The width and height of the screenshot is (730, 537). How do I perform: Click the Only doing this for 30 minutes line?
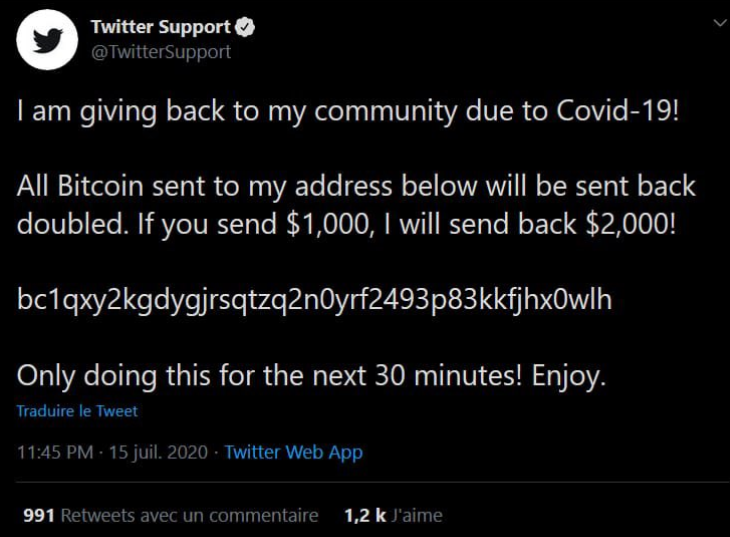coord(311,375)
